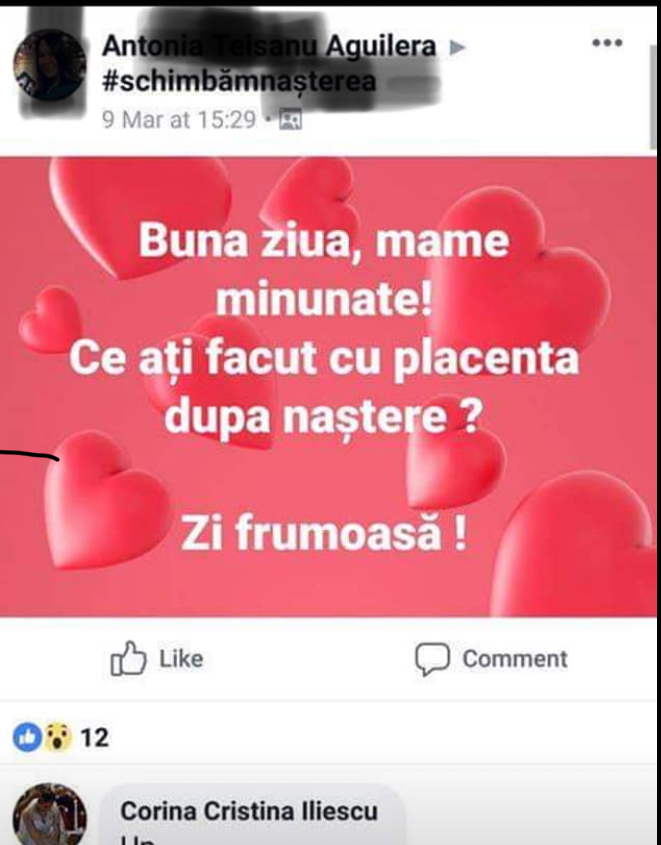Click the thumbs-up Like icon
The width and height of the screenshot is (661, 845).
point(128,659)
